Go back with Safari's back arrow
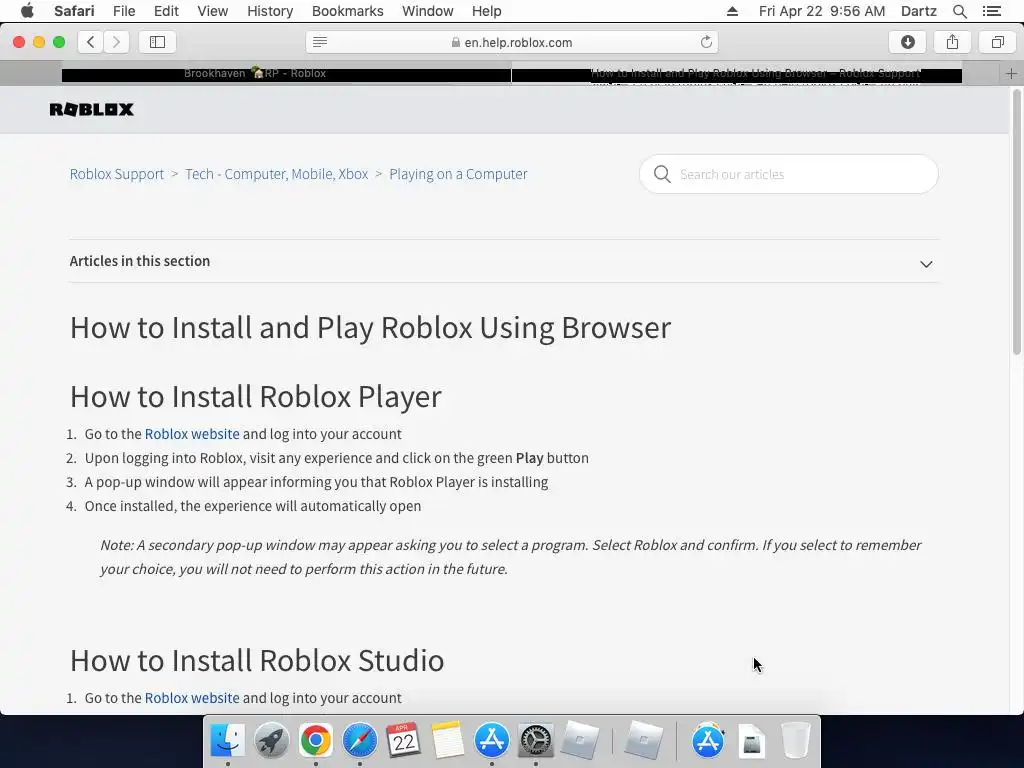Screen dimensions: 1024x768 click(91, 42)
